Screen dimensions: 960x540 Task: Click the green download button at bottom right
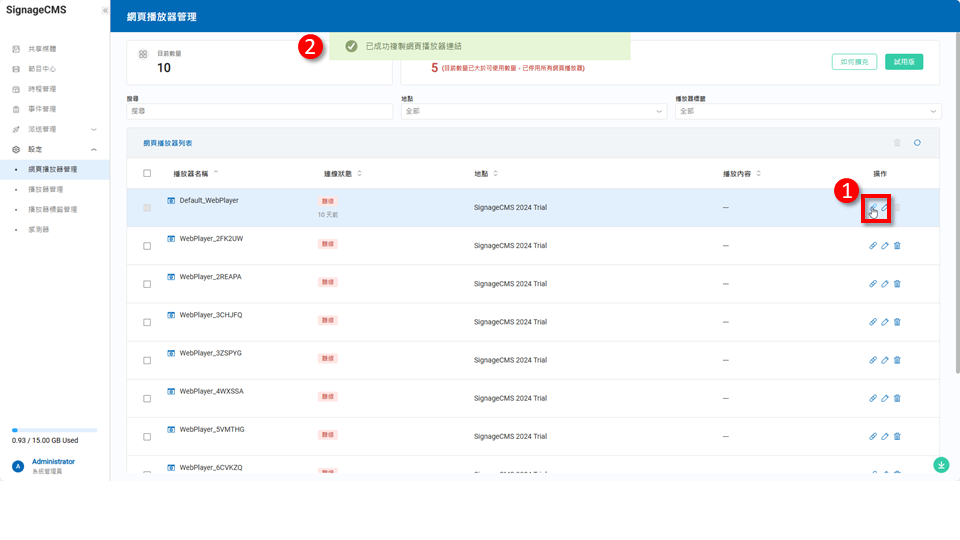(940, 465)
